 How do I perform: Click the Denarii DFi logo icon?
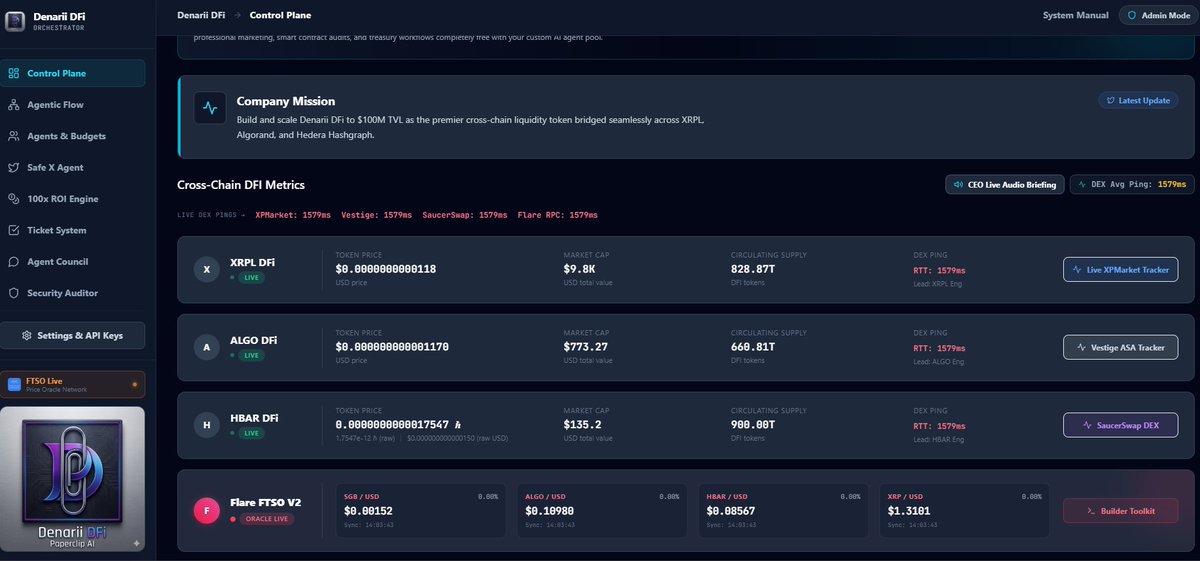14,20
